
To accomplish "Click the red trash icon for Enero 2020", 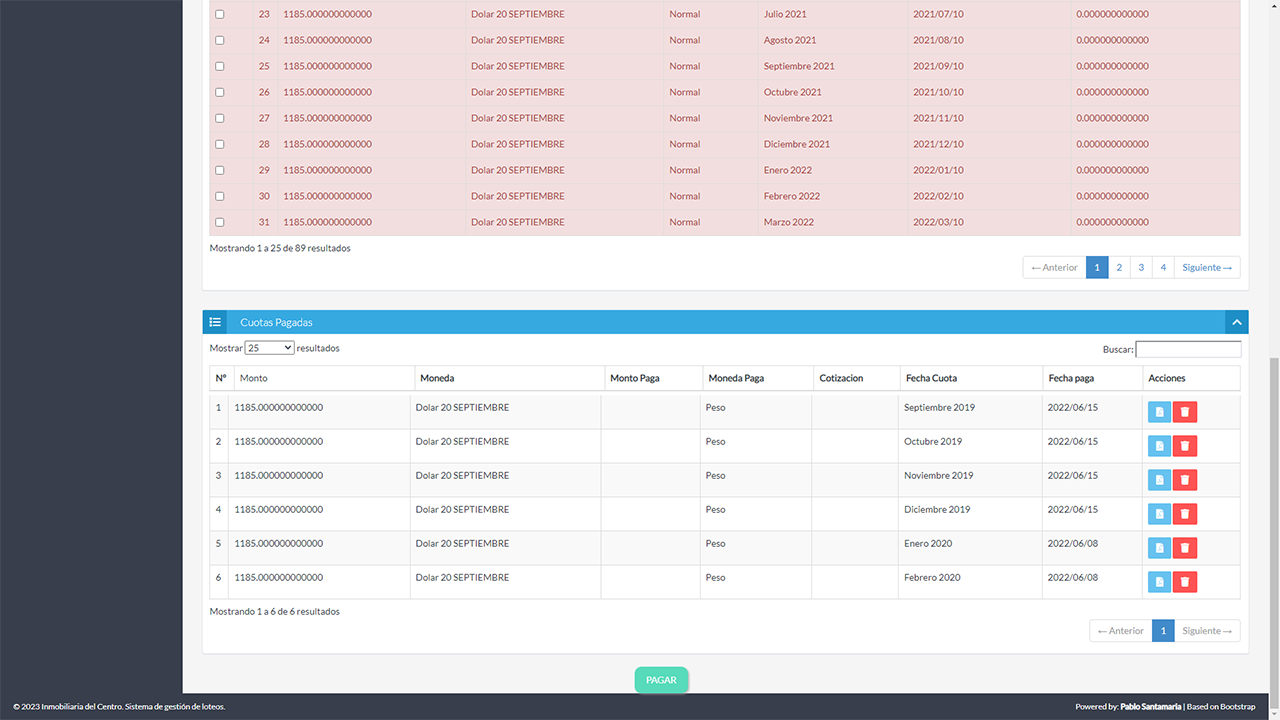I will [x=1185, y=548].
